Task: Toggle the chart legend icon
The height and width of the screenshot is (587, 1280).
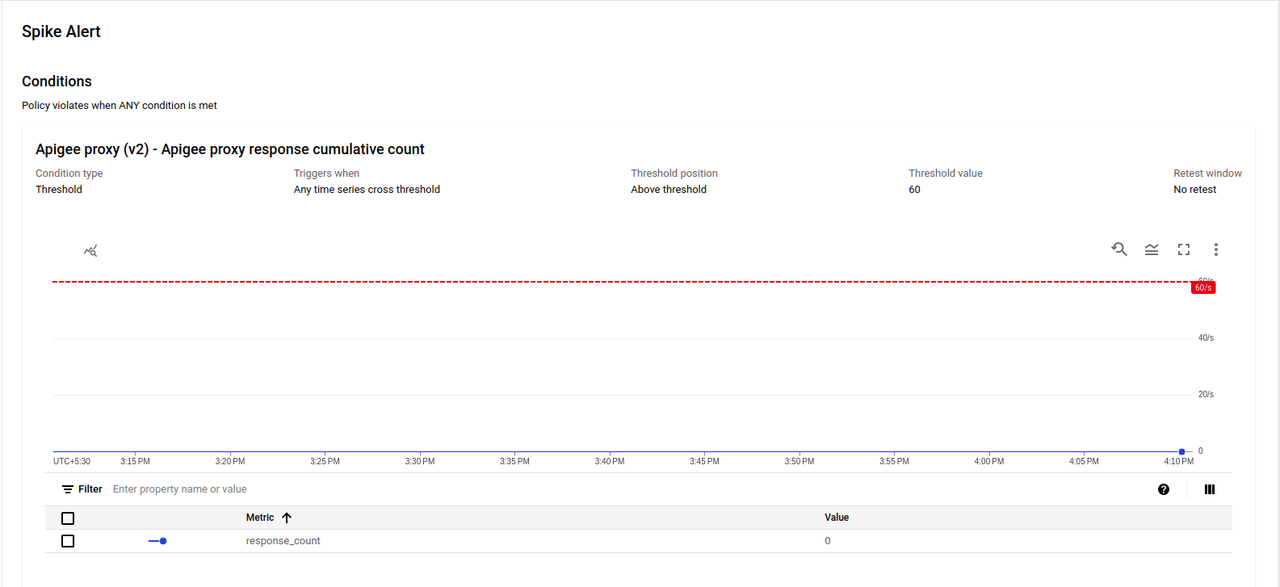Action: (1151, 250)
